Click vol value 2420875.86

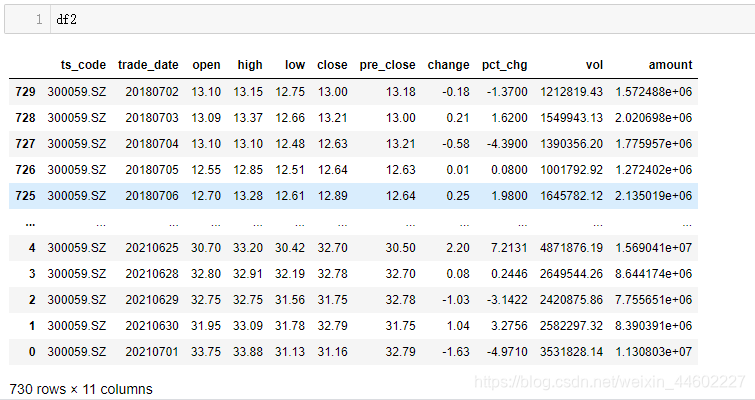(x=571, y=299)
